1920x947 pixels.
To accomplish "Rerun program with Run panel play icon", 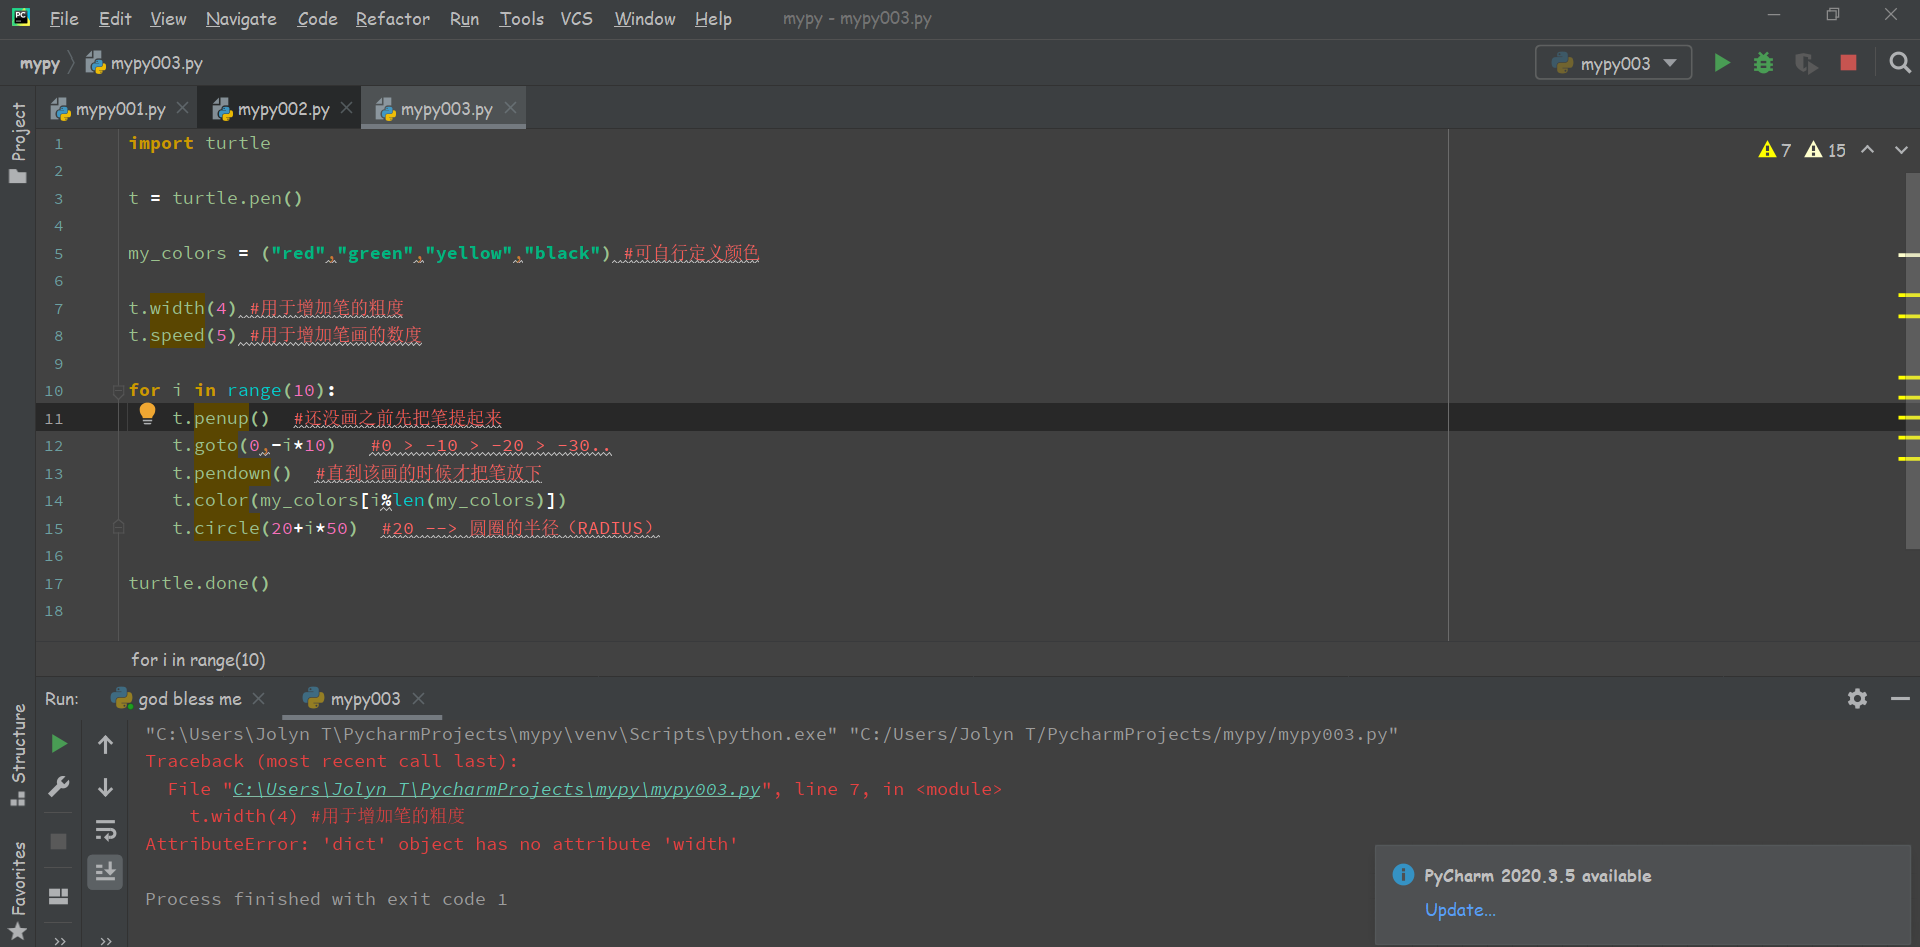I will point(59,744).
